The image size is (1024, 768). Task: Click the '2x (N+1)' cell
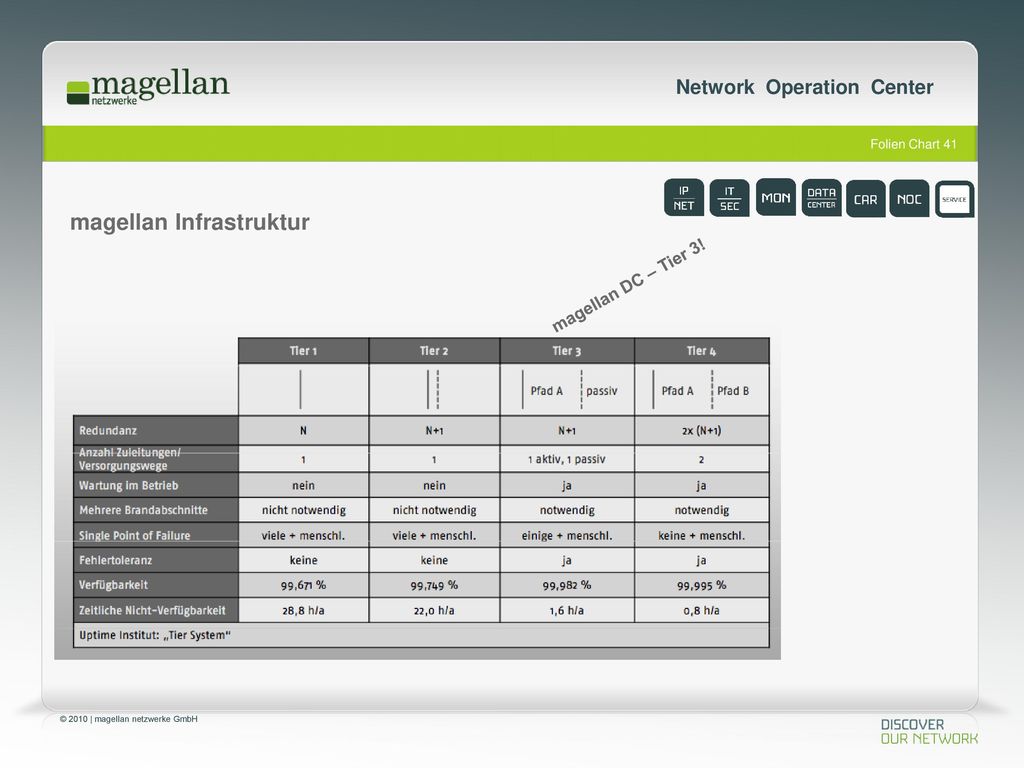pos(701,430)
